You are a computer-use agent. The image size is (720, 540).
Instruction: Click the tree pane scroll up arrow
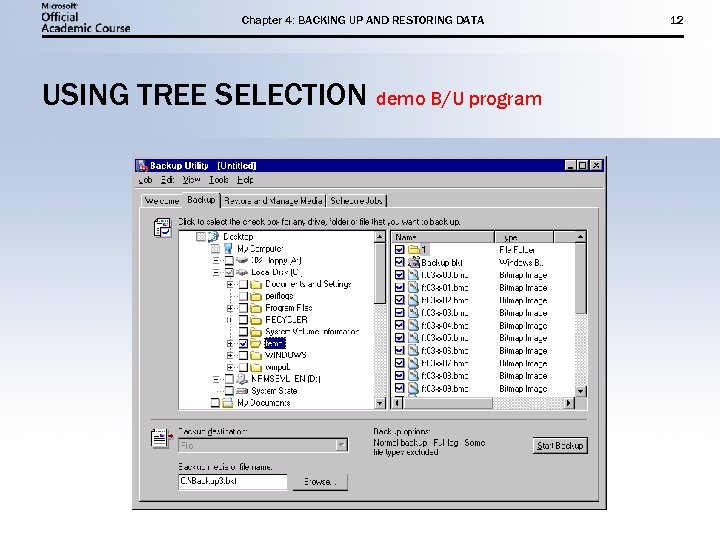(380, 237)
